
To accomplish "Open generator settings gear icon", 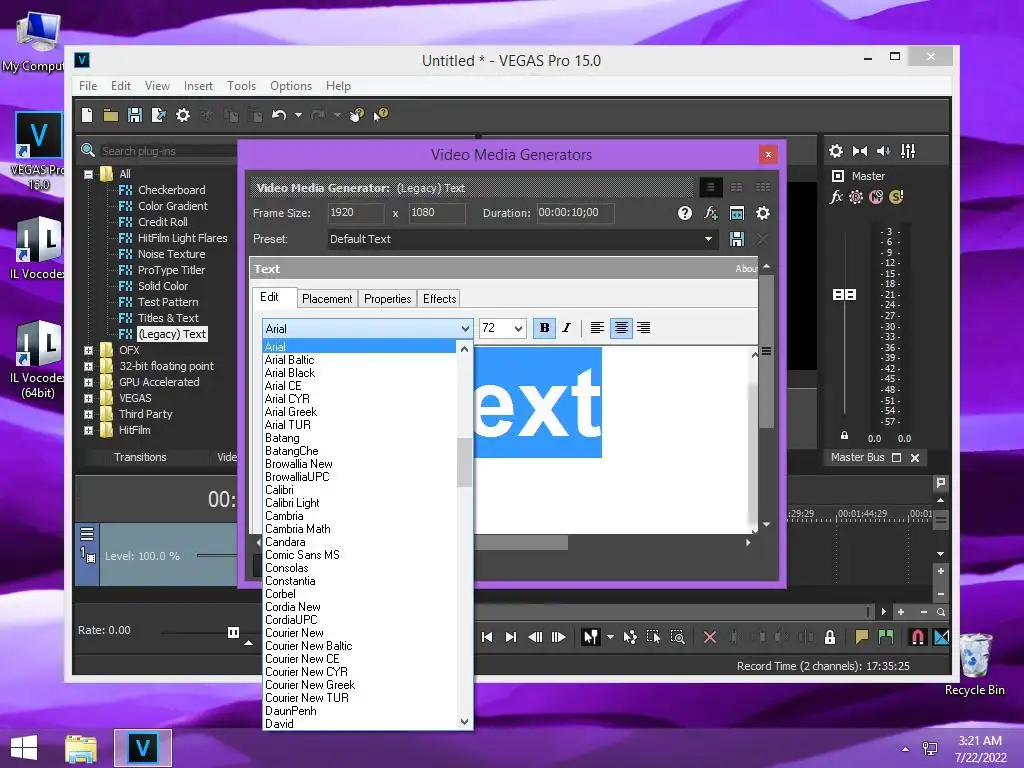I will (763, 213).
